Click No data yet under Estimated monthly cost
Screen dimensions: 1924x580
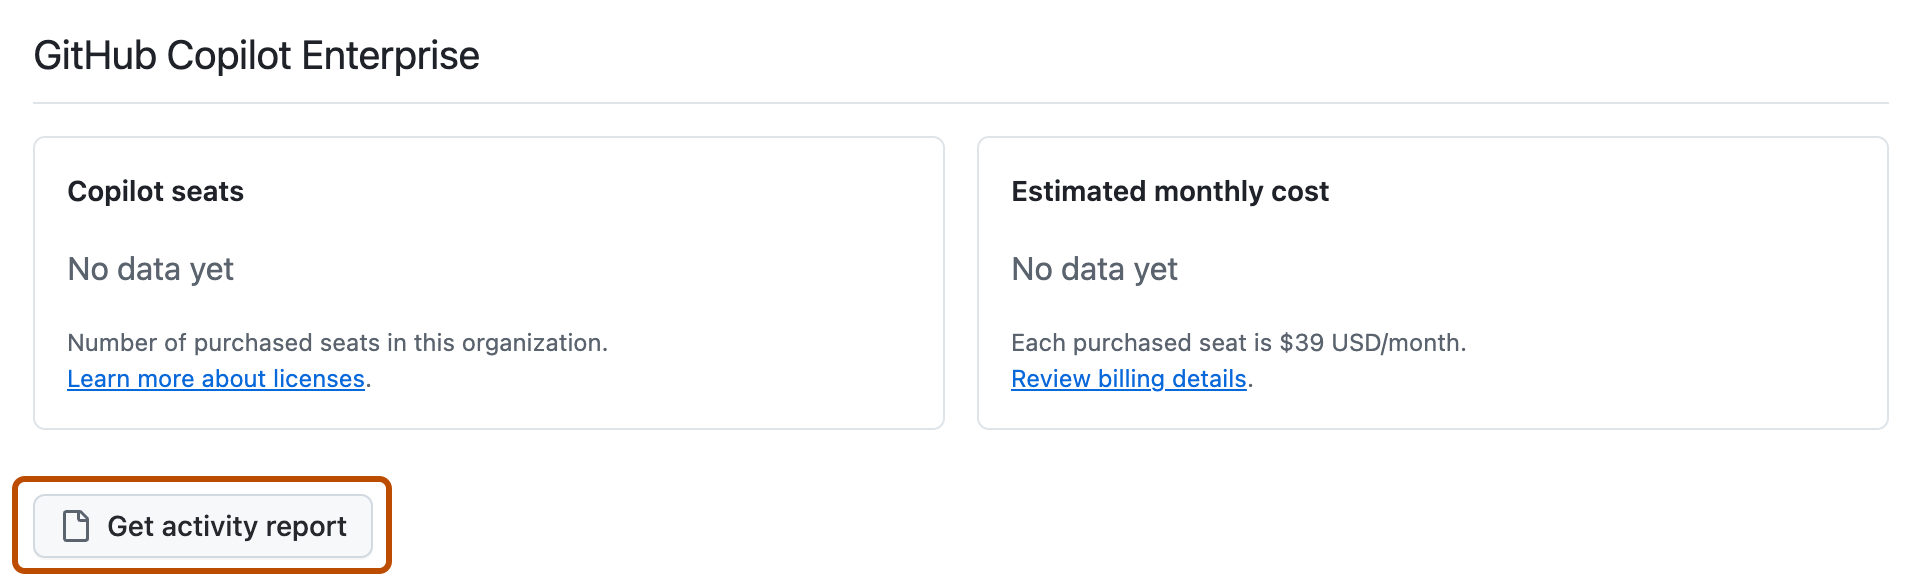coord(1095,269)
